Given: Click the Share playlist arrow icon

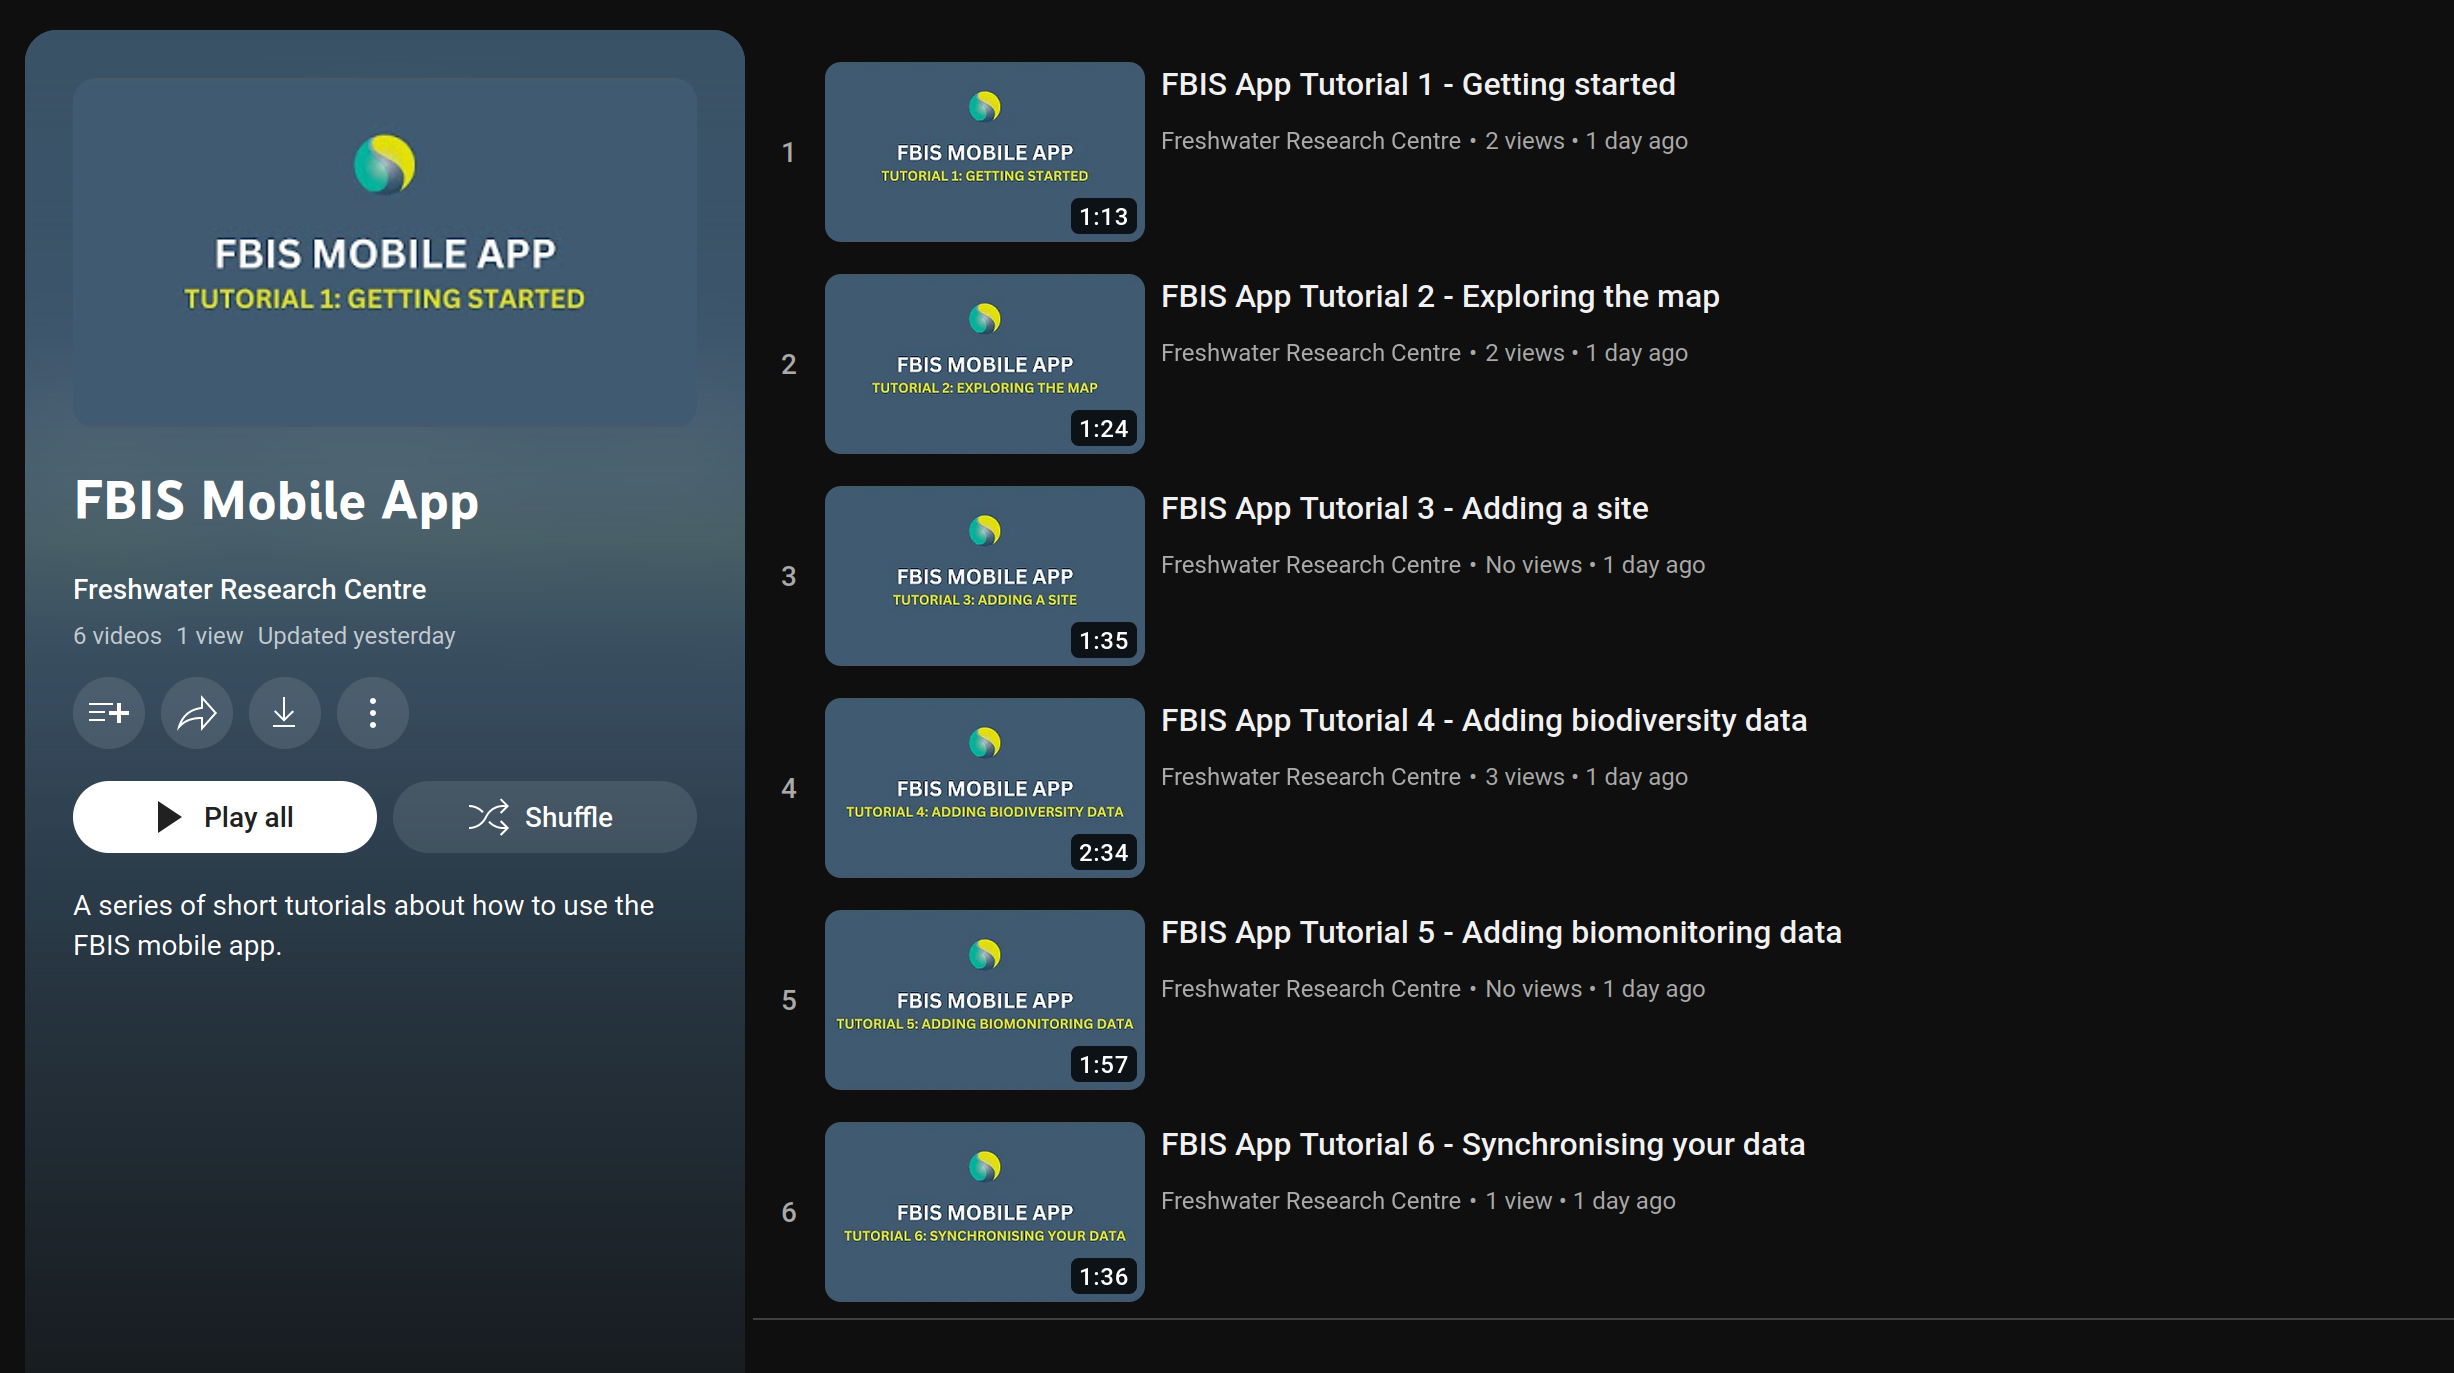Looking at the screenshot, I should (197, 713).
